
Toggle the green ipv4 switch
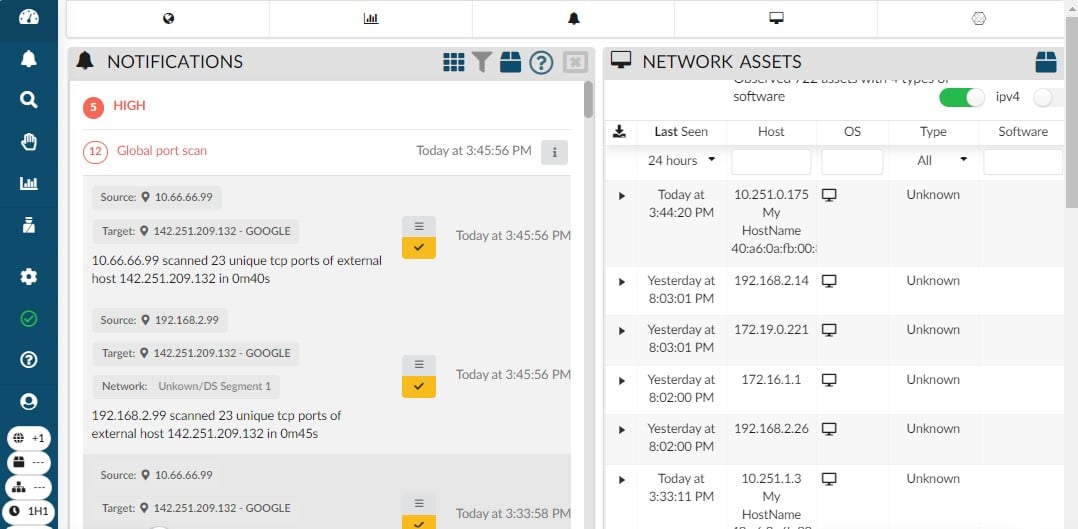point(962,98)
